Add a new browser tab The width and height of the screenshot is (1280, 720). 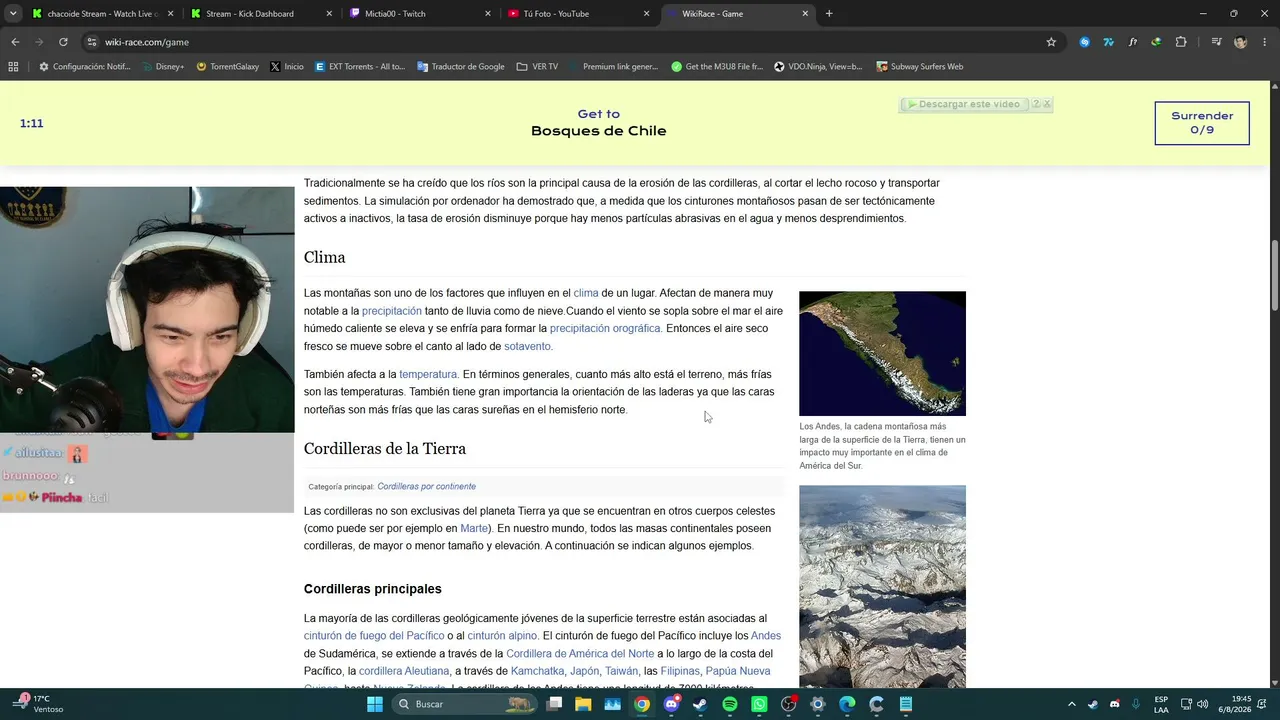[829, 14]
